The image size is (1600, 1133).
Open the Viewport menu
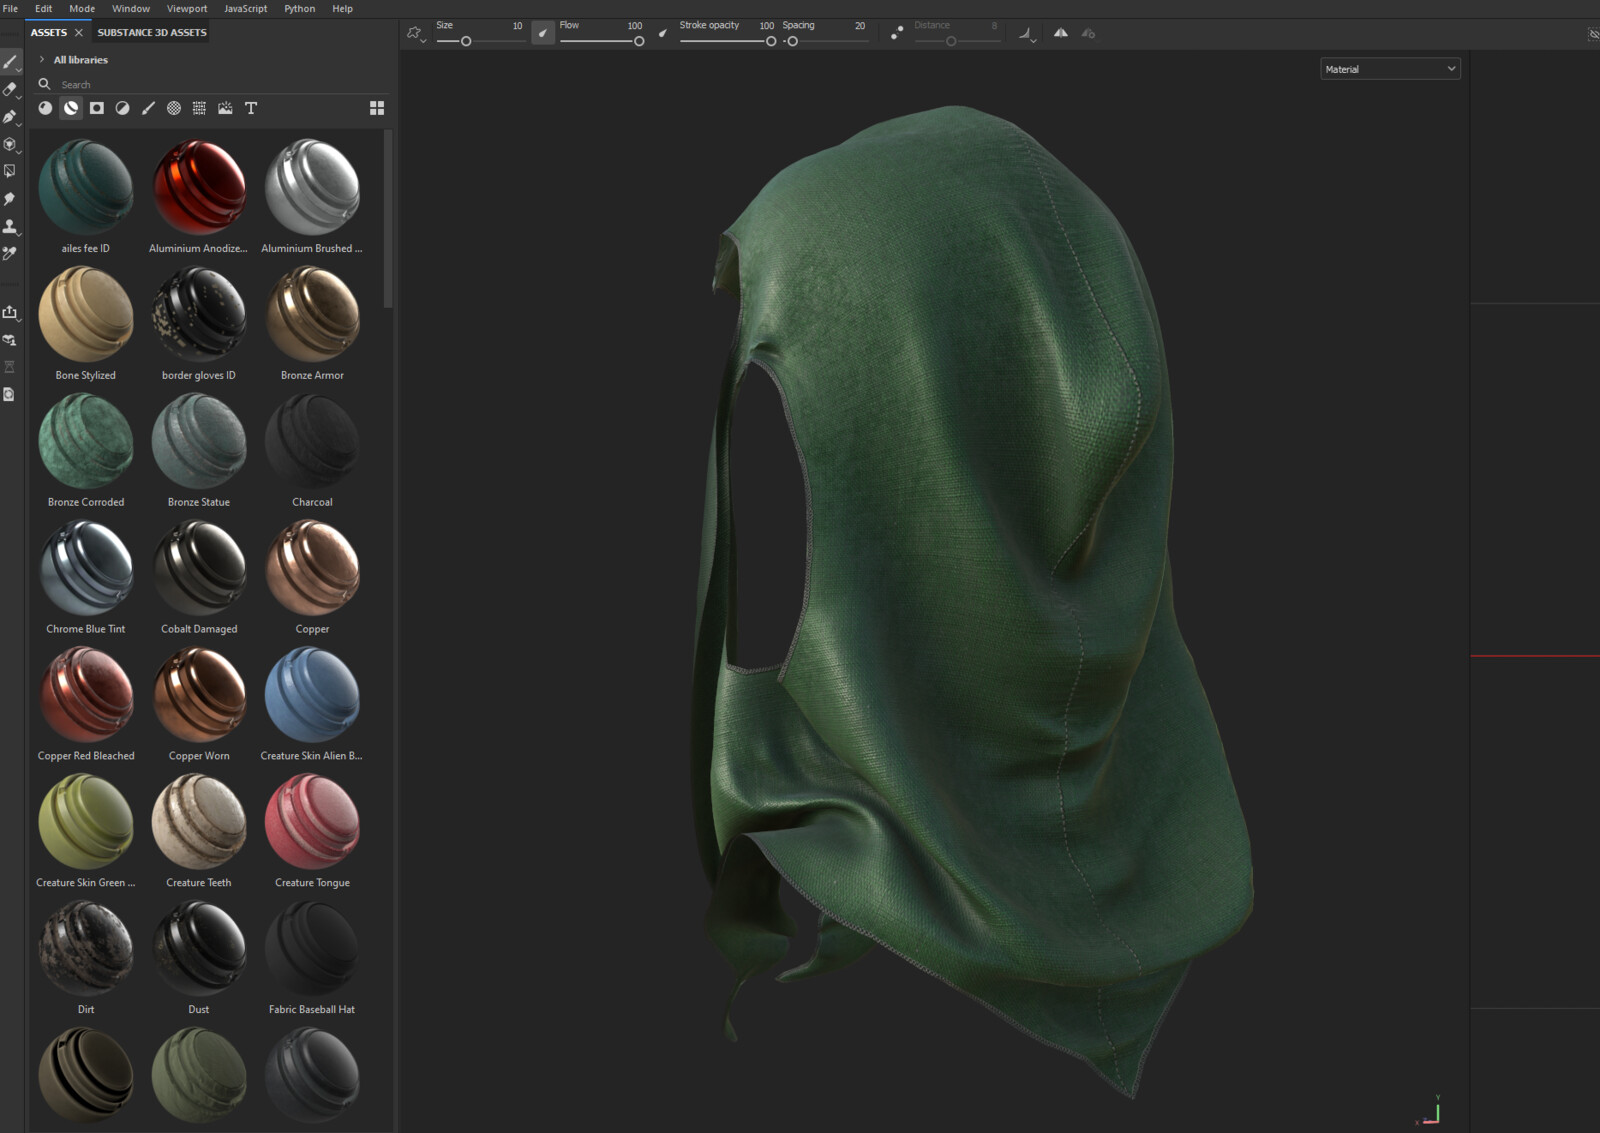pyautogui.click(x=187, y=8)
